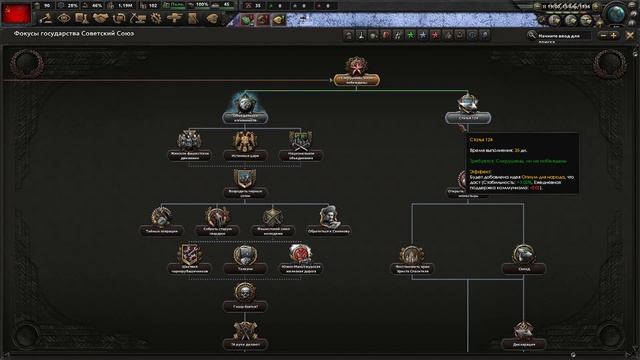
Task: Click the red-tinted alert icon on map bar
Action: pyautogui.click(x=263, y=20)
